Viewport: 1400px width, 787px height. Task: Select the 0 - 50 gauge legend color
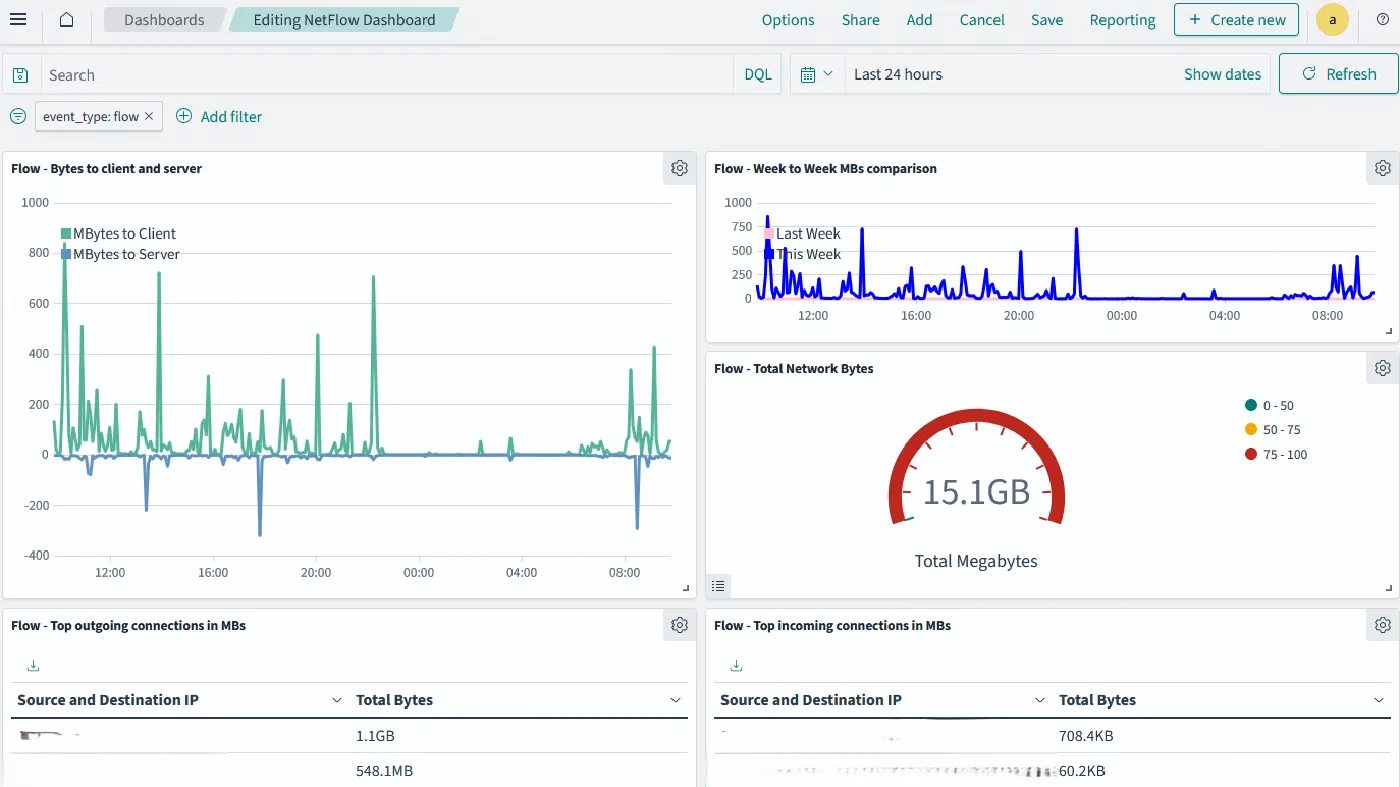pyautogui.click(x=1251, y=405)
